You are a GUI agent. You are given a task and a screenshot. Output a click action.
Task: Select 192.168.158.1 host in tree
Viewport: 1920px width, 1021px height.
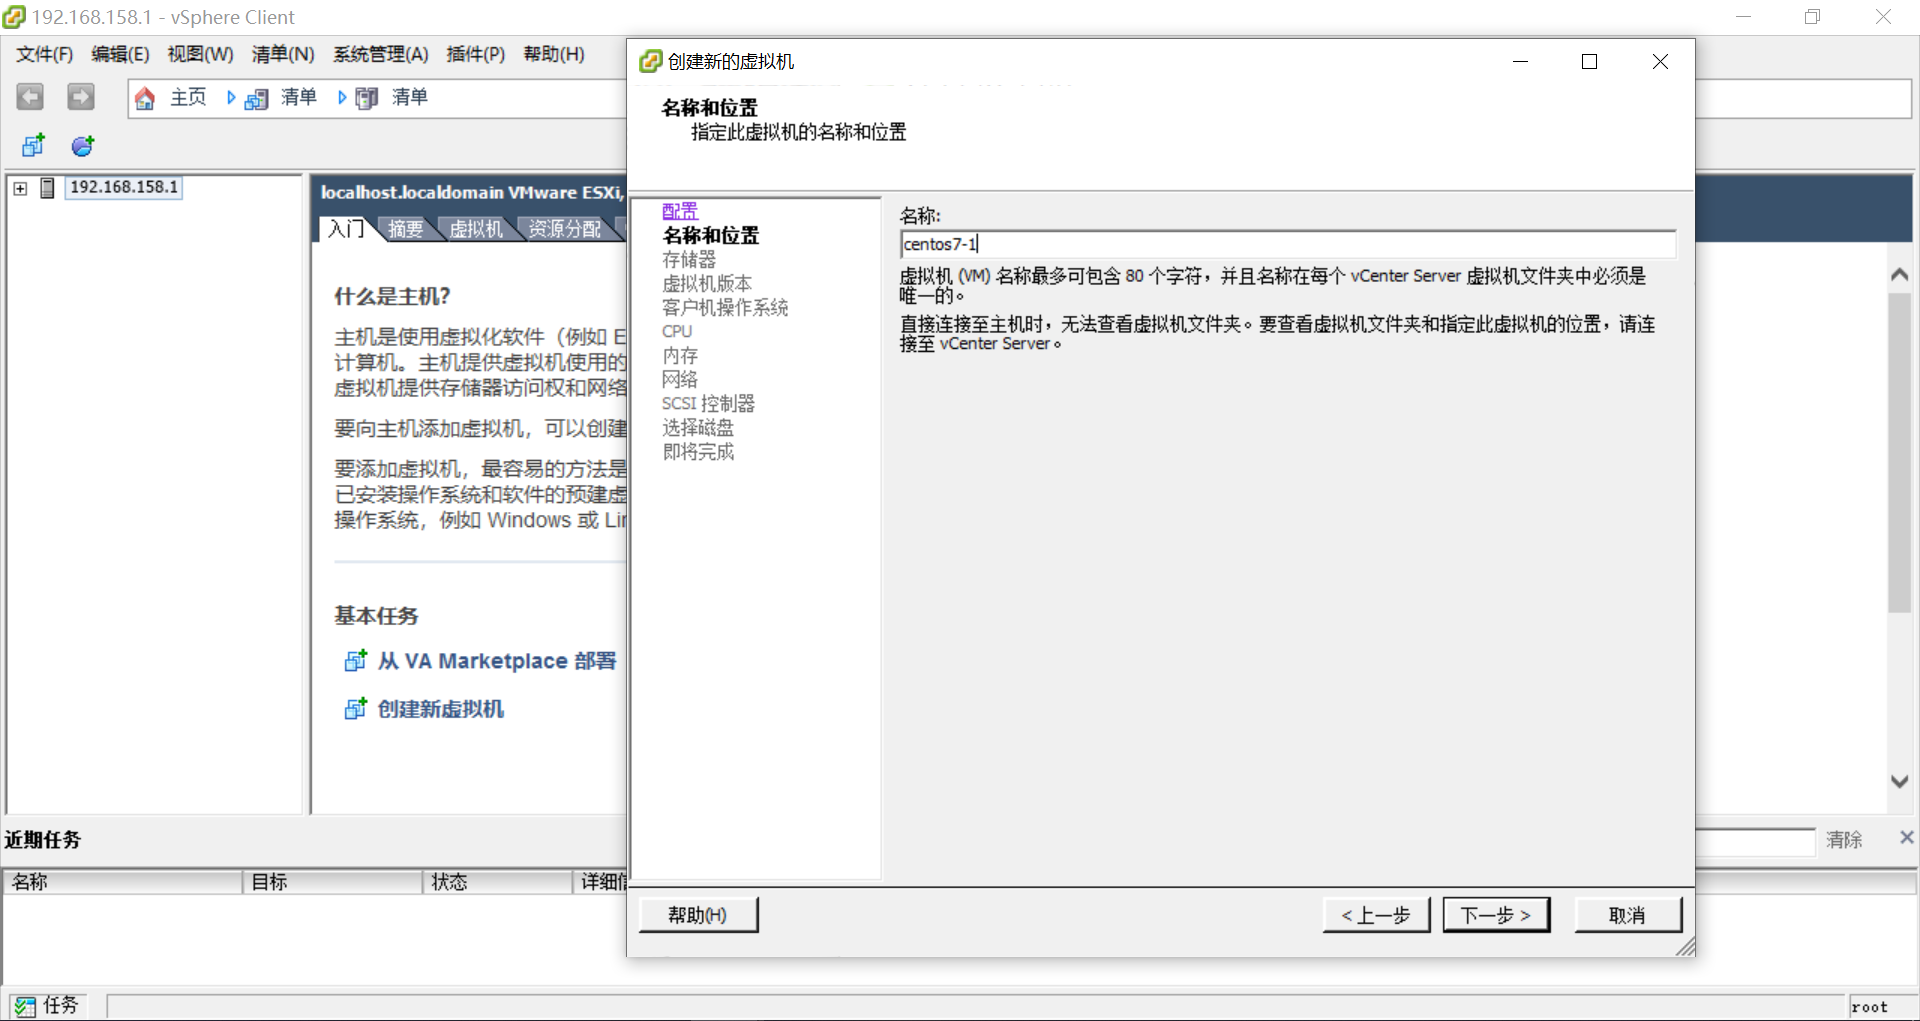click(124, 187)
